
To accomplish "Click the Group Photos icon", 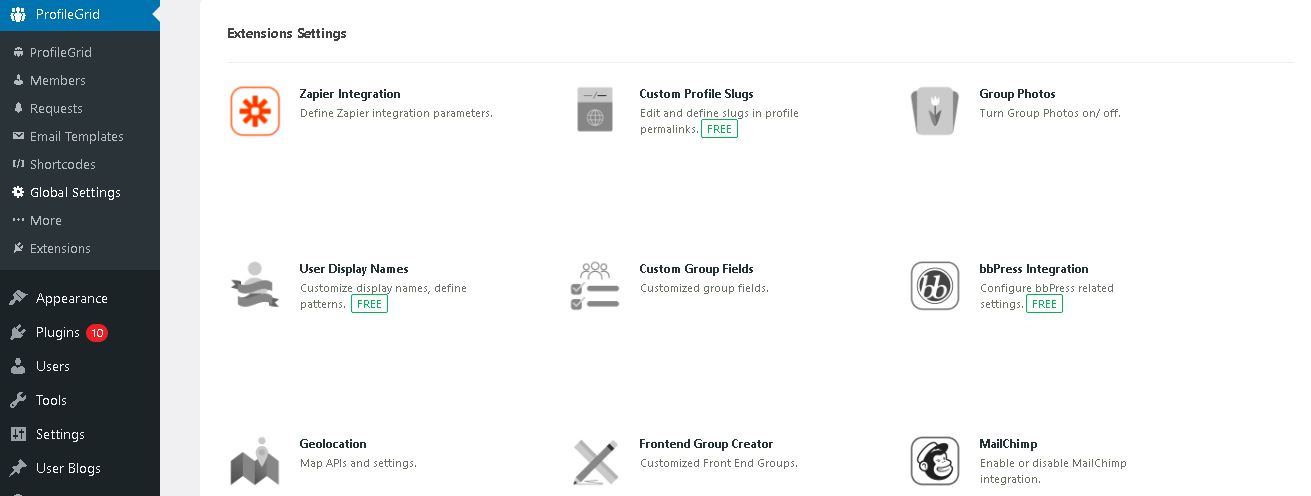I will click(935, 110).
